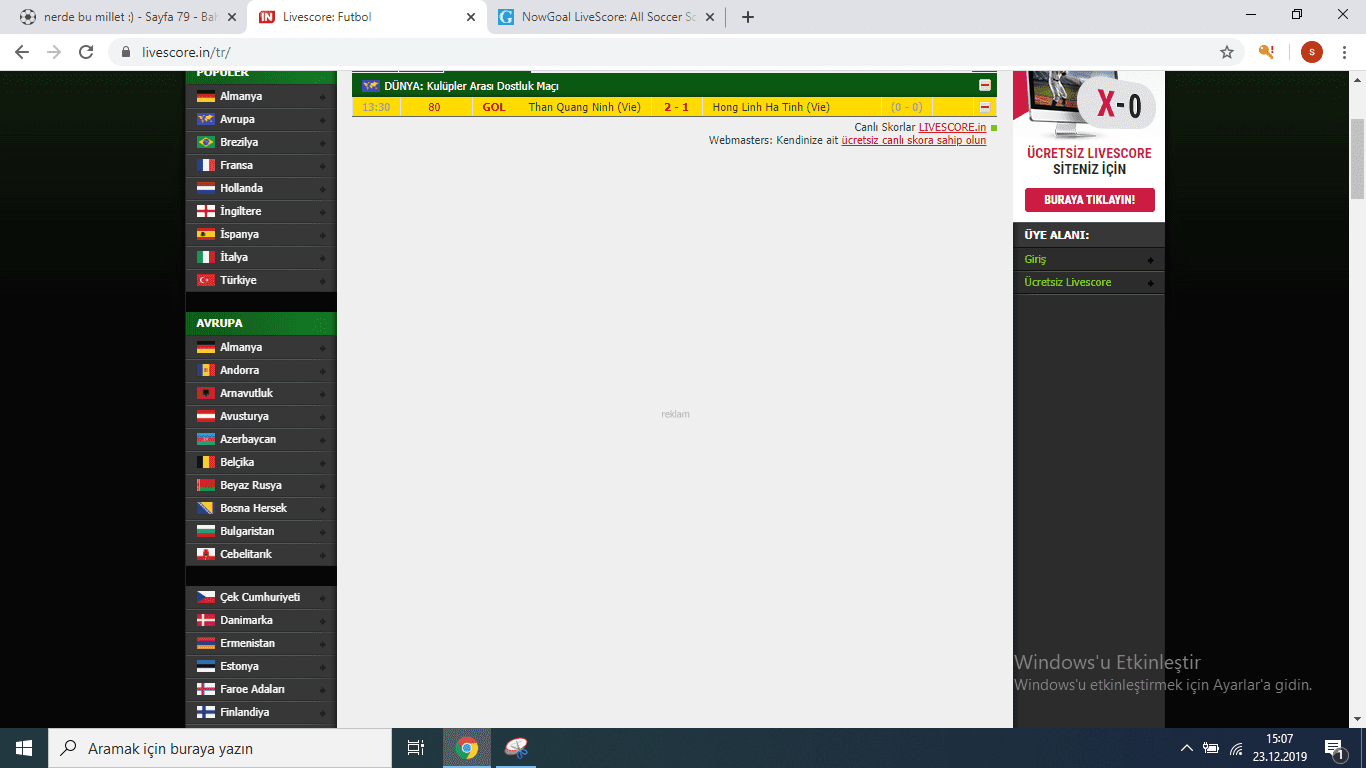Click the Türkiye flag icon
This screenshot has width=1366, height=768.
pyautogui.click(x=206, y=280)
